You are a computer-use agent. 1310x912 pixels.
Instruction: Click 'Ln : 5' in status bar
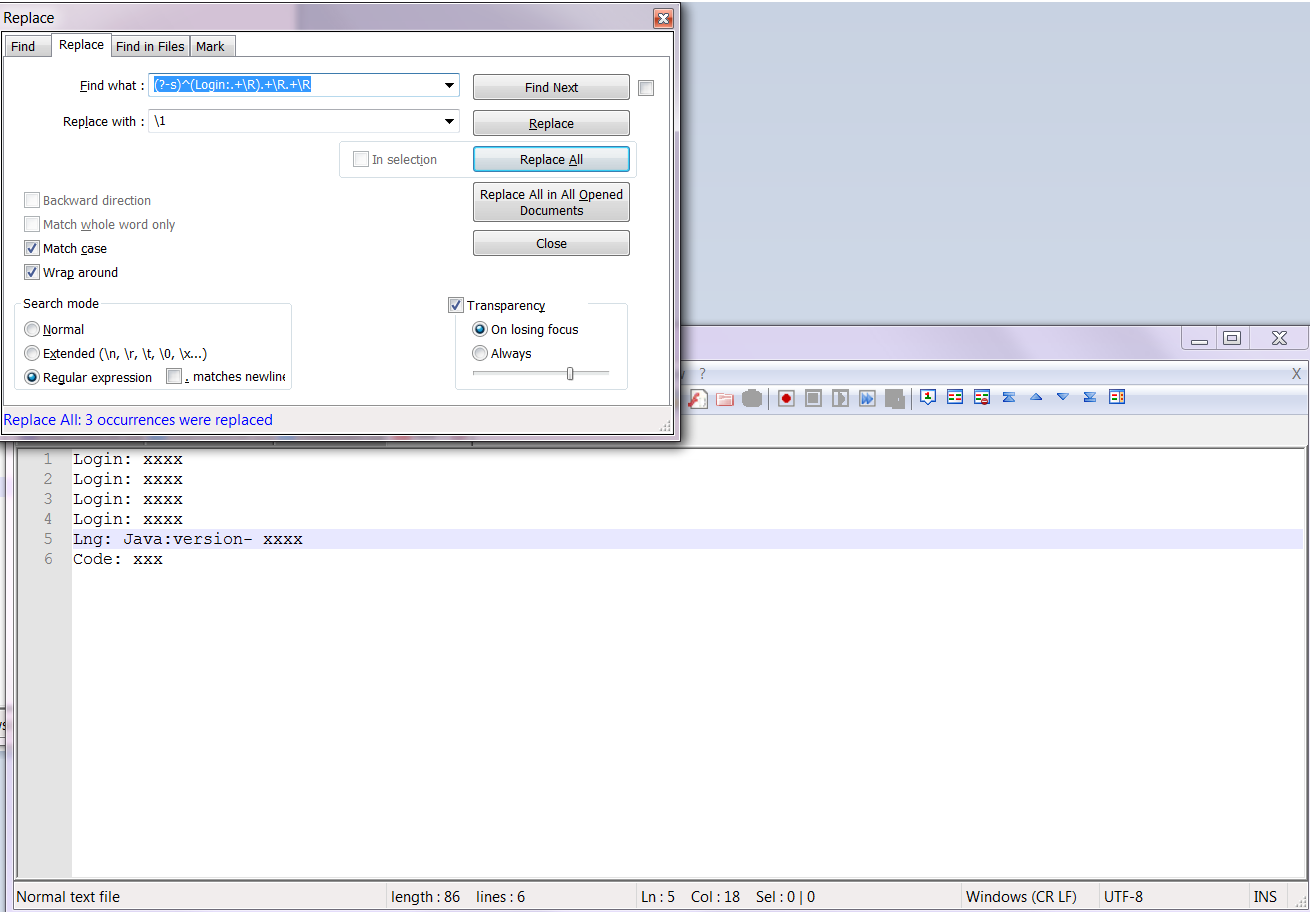[660, 897]
